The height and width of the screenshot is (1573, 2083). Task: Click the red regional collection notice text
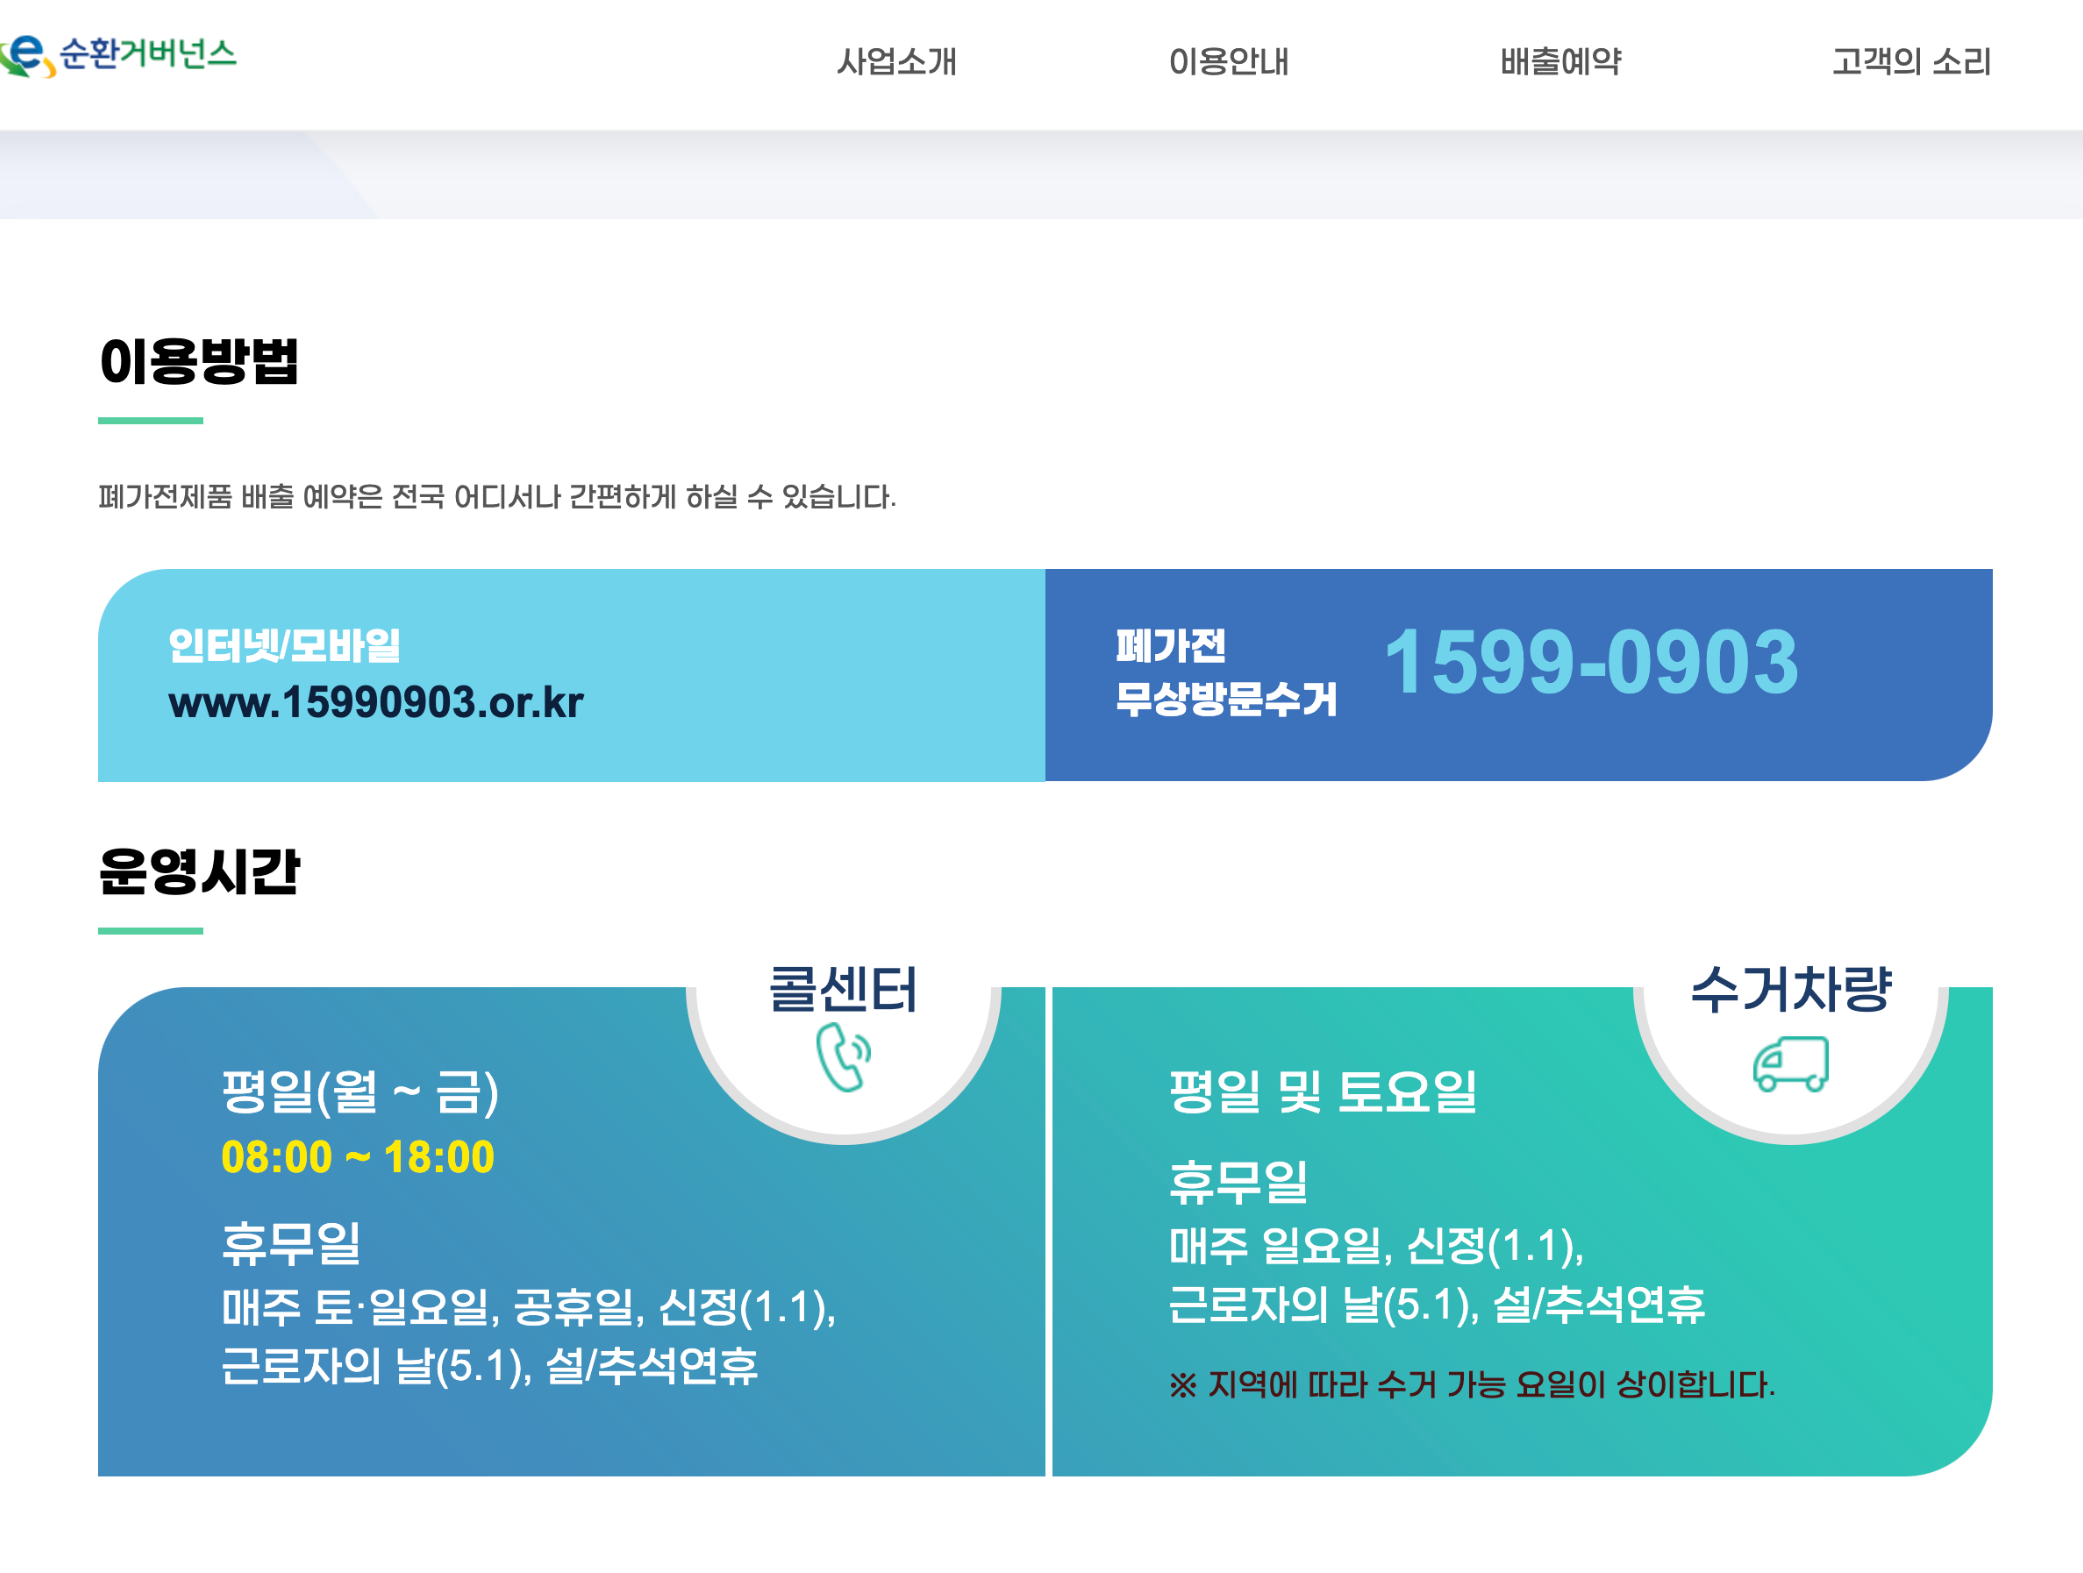[1471, 1385]
